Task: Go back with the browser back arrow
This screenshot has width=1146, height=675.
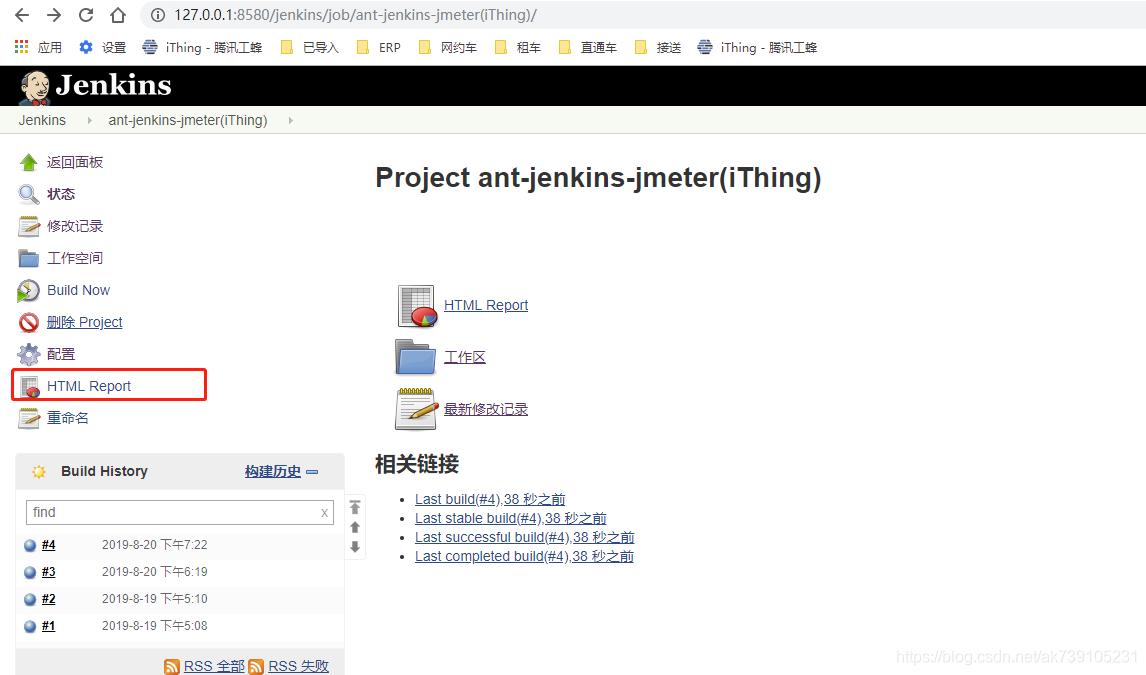Action: coord(22,15)
